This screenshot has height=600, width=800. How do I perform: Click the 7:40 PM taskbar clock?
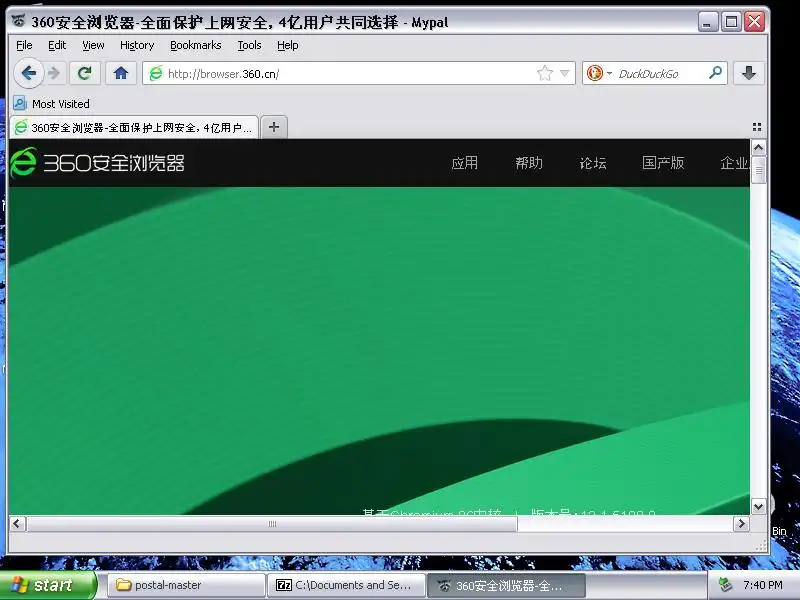pyautogui.click(x=762, y=585)
